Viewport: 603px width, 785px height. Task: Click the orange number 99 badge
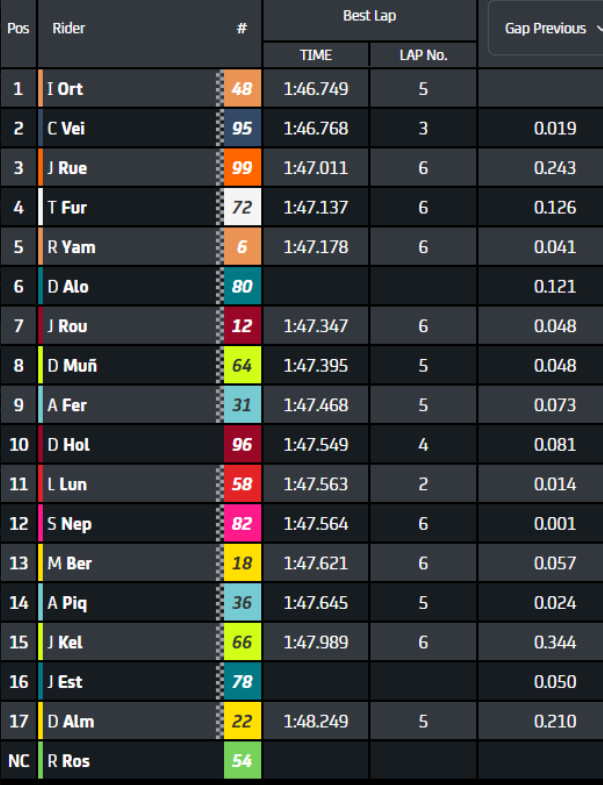click(x=242, y=168)
